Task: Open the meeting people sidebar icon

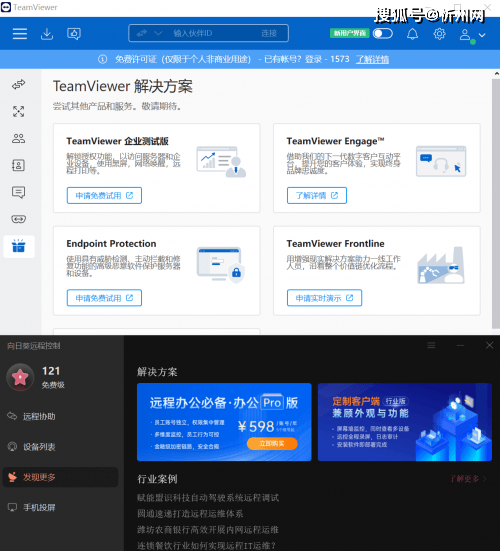Action: pyautogui.click(x=19, y=138)
